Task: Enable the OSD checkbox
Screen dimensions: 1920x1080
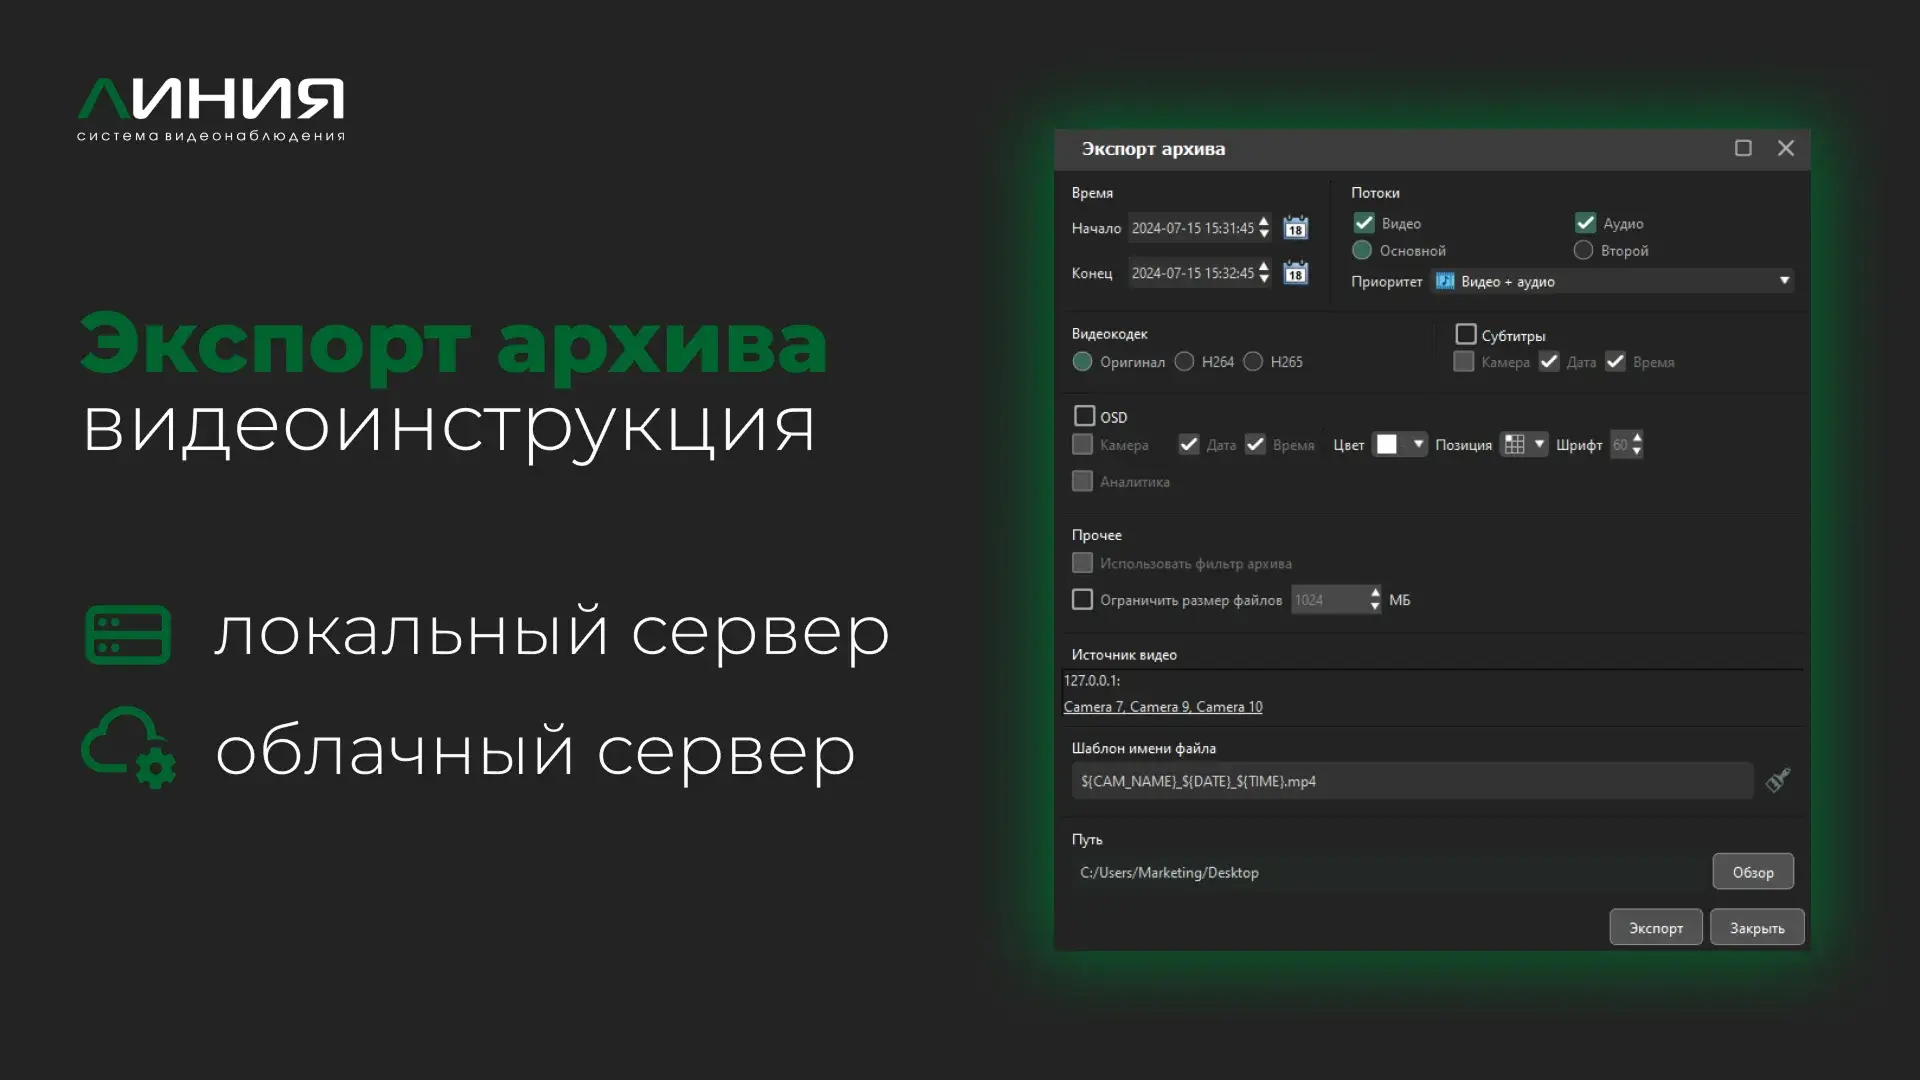Action: pyautogui.click(x=1084, y=415)
